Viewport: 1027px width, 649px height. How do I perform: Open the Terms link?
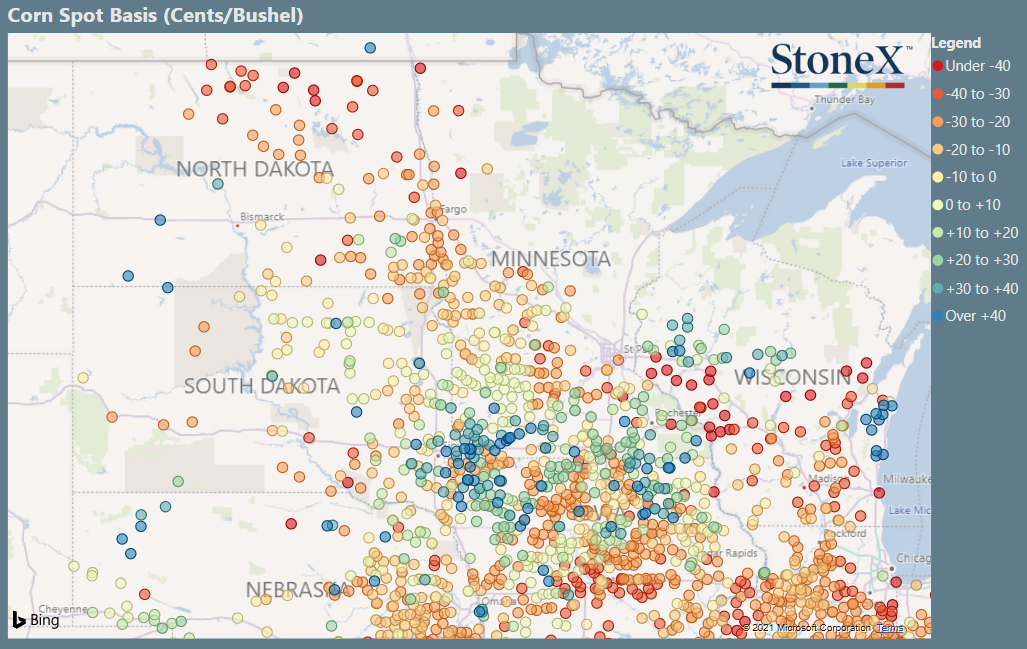890,628
